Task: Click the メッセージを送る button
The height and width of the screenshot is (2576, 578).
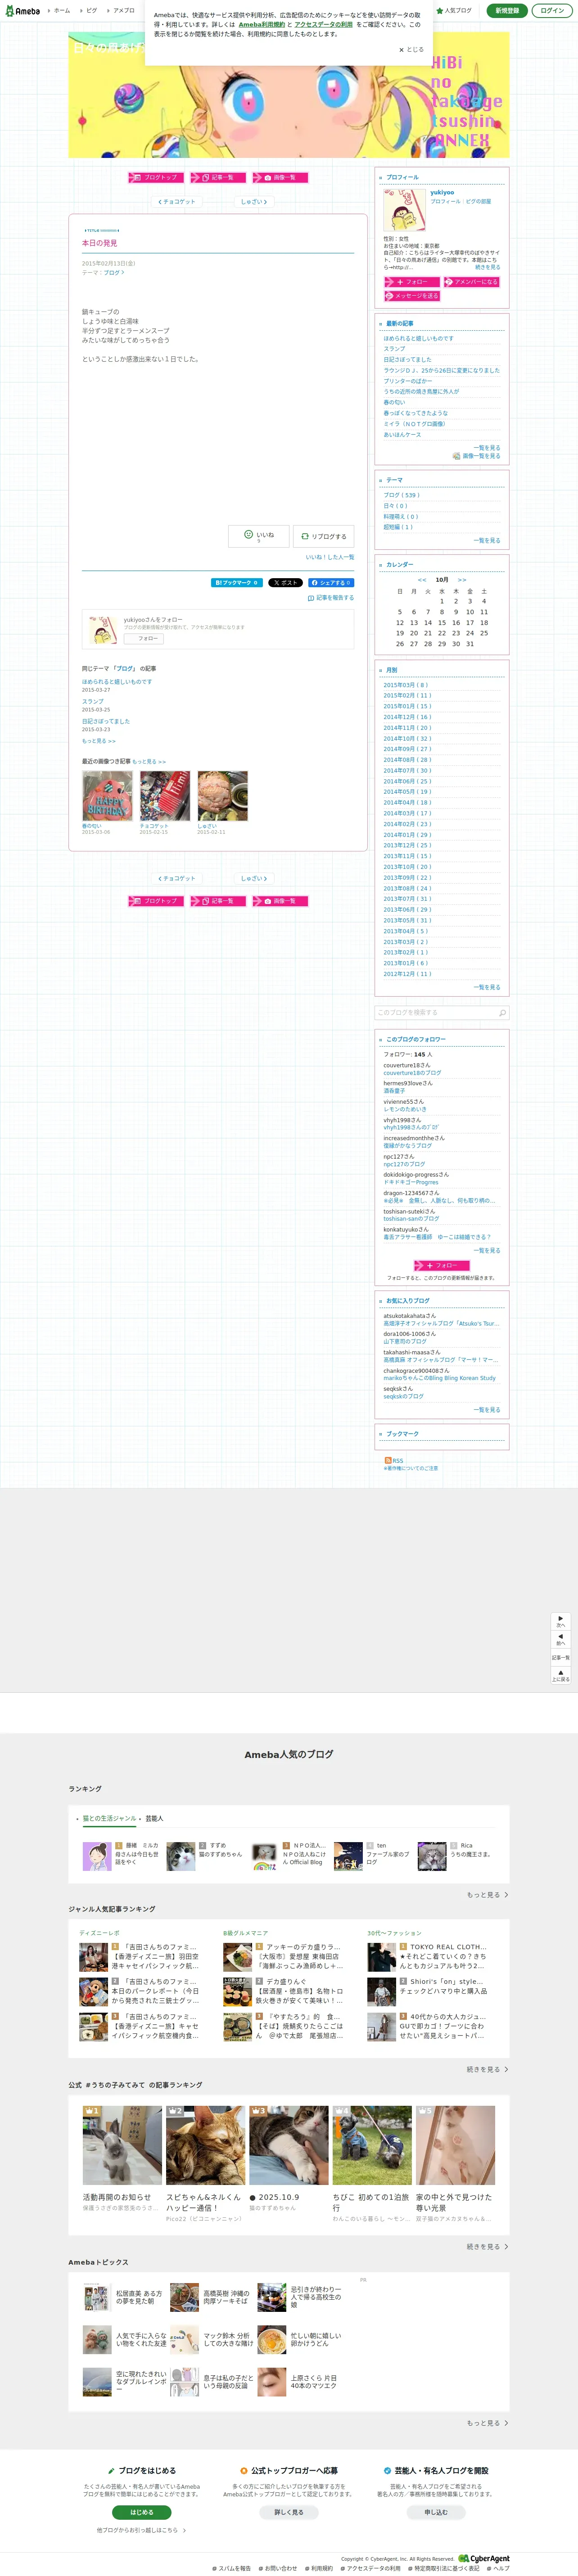Action: 412,296
